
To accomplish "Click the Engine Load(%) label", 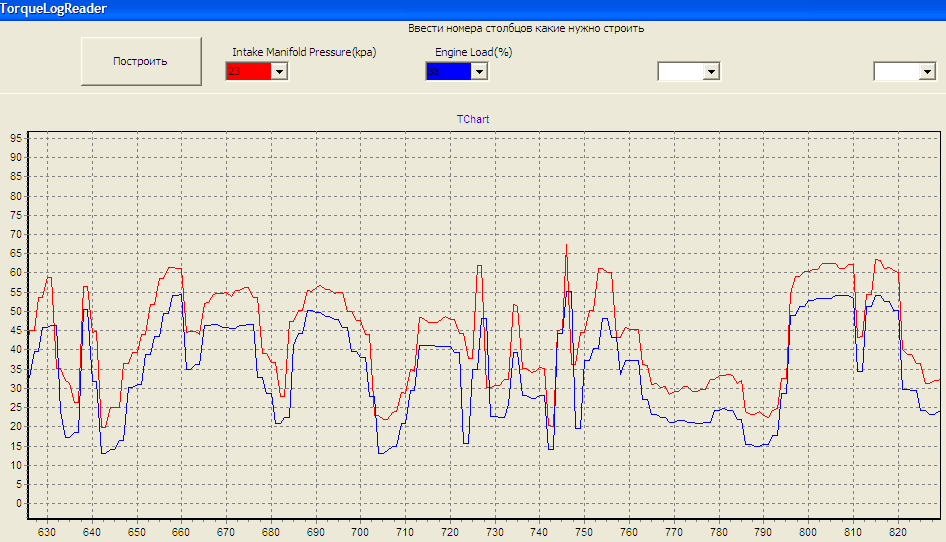I will (x=473, y=52).
